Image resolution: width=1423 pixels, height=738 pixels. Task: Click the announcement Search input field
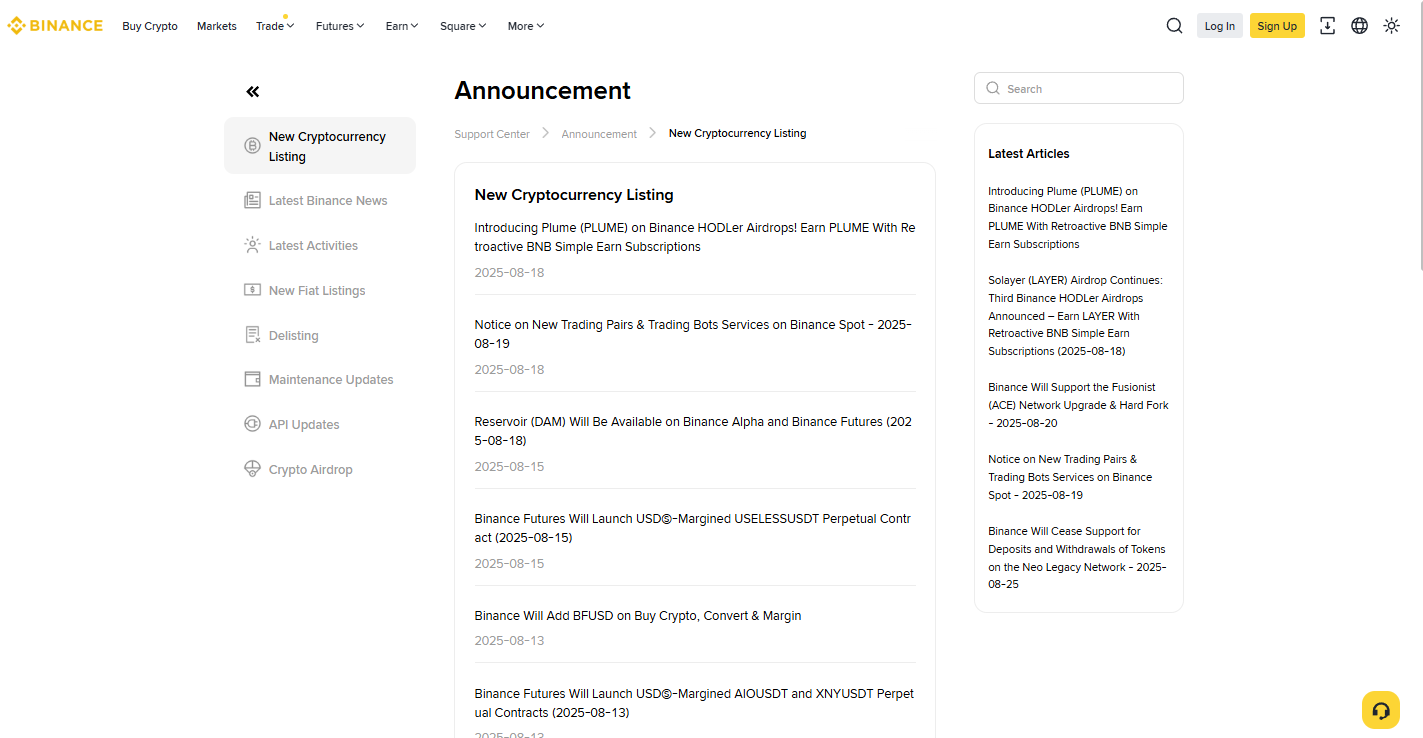tap(1079, 88)
